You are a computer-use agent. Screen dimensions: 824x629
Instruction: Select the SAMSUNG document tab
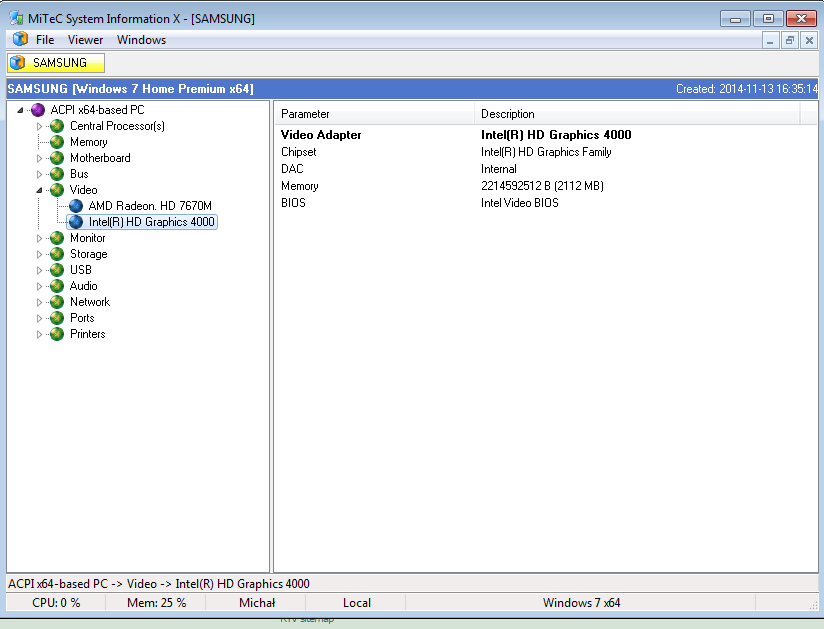click(x=56, y=63)
